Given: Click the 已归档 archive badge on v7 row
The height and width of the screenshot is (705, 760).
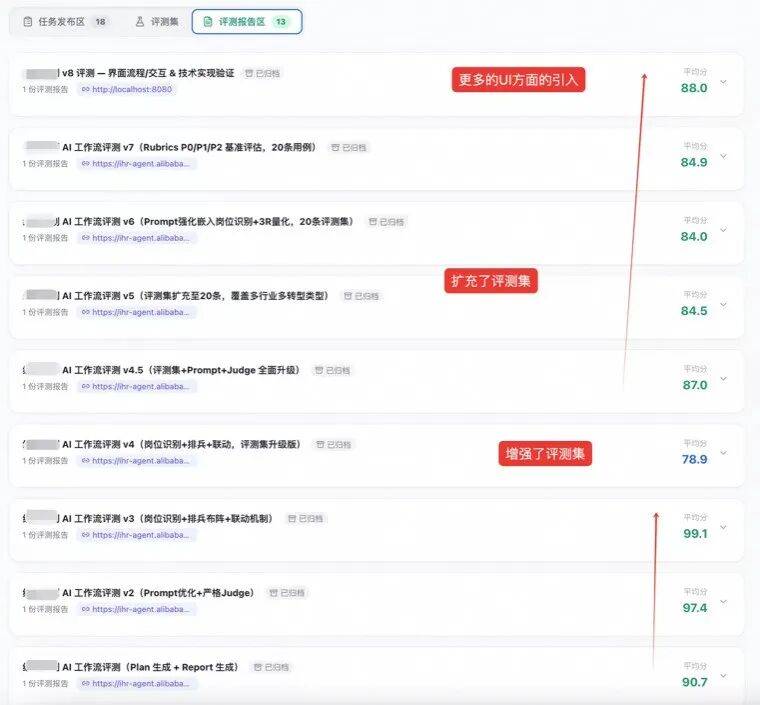Looking at the screenshot, I should tap(349, 147).
